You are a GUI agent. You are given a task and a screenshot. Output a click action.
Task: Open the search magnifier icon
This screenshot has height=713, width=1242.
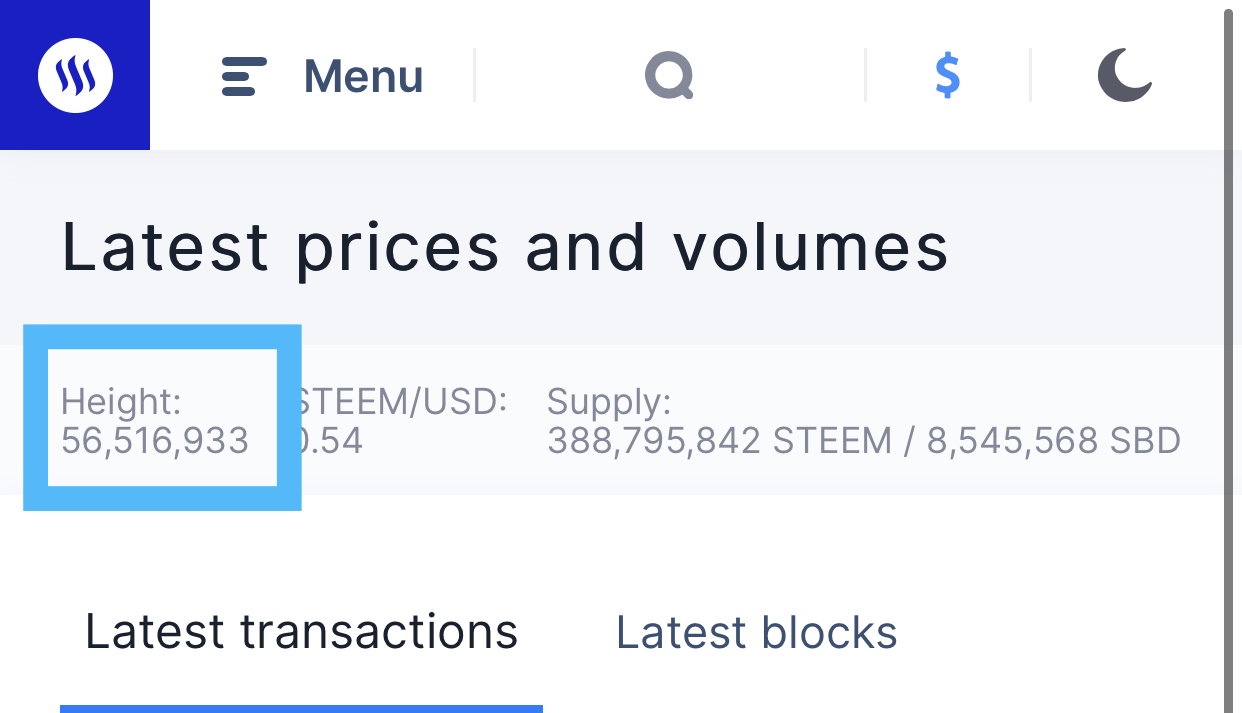[669, 76]
